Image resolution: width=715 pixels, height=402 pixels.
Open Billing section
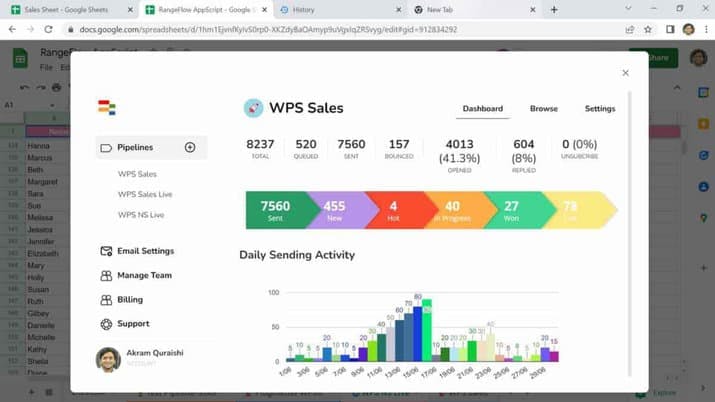click(x=130, y=299)
